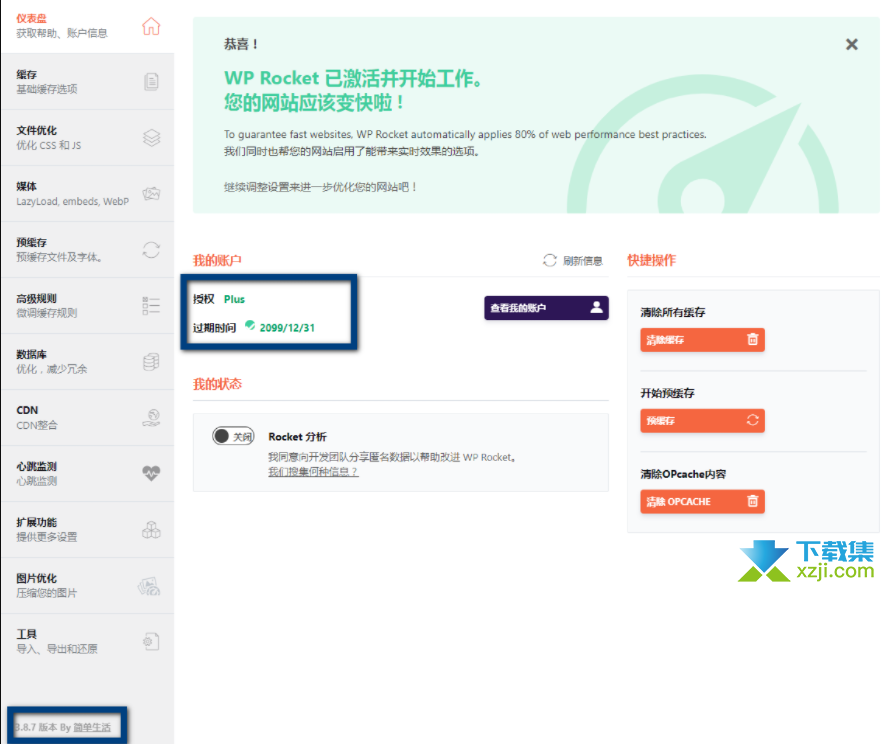Click the 开始预缓存 label

click(667, 393)
